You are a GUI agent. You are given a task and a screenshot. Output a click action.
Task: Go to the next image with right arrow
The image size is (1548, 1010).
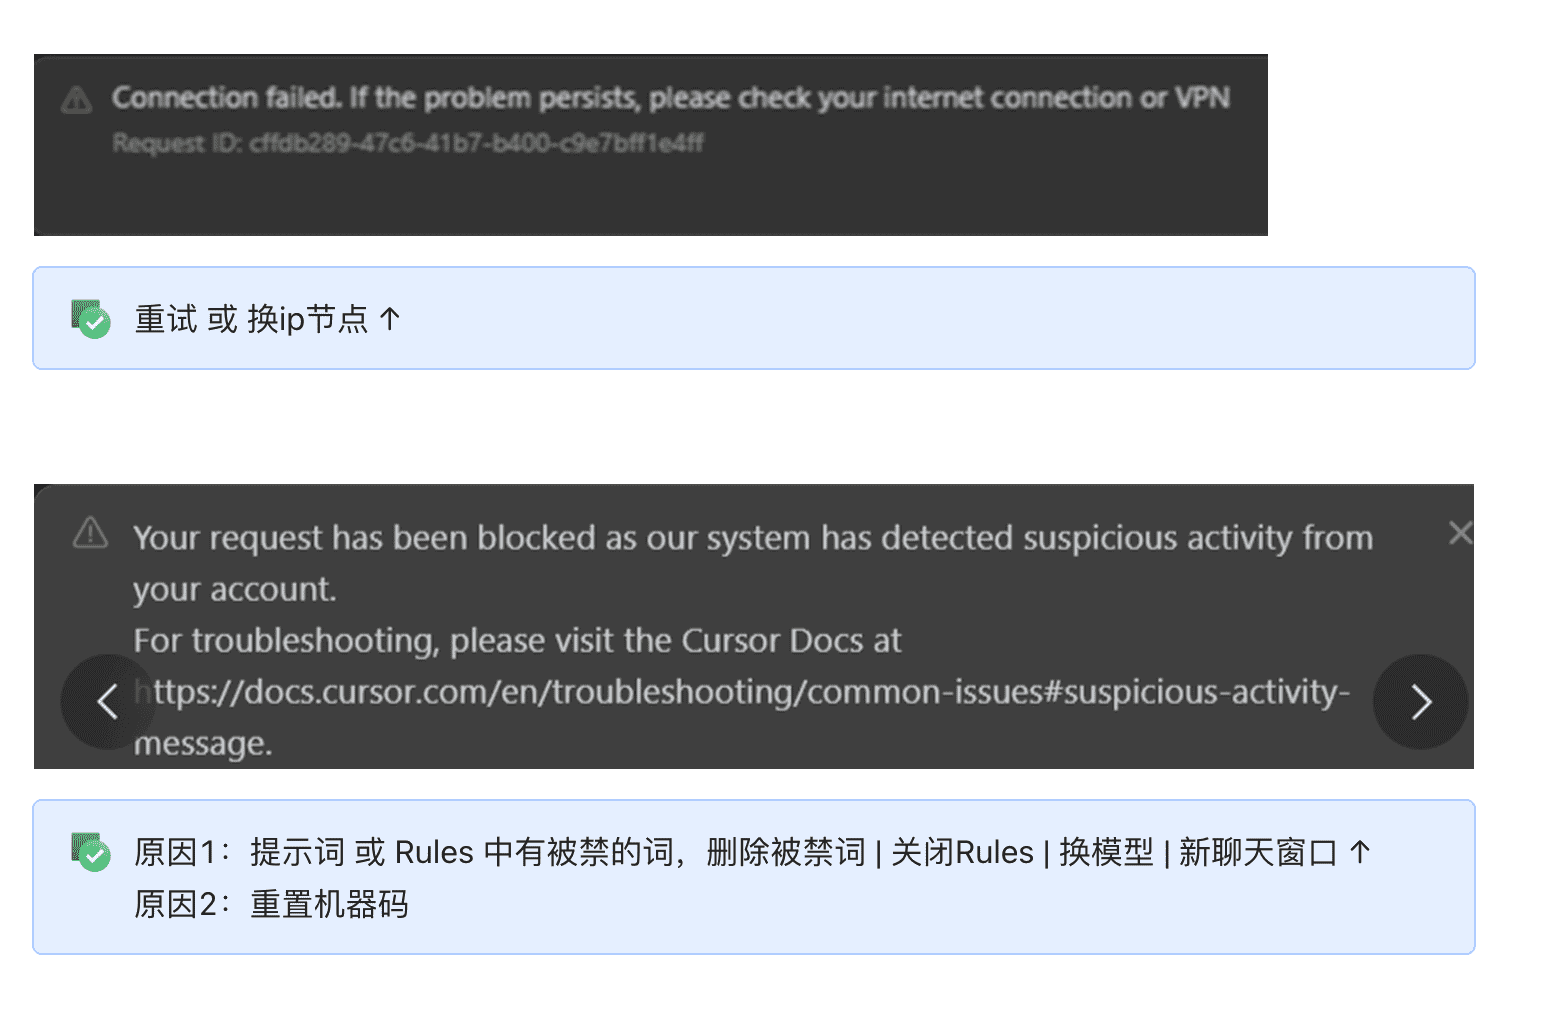coord(1420,702)
